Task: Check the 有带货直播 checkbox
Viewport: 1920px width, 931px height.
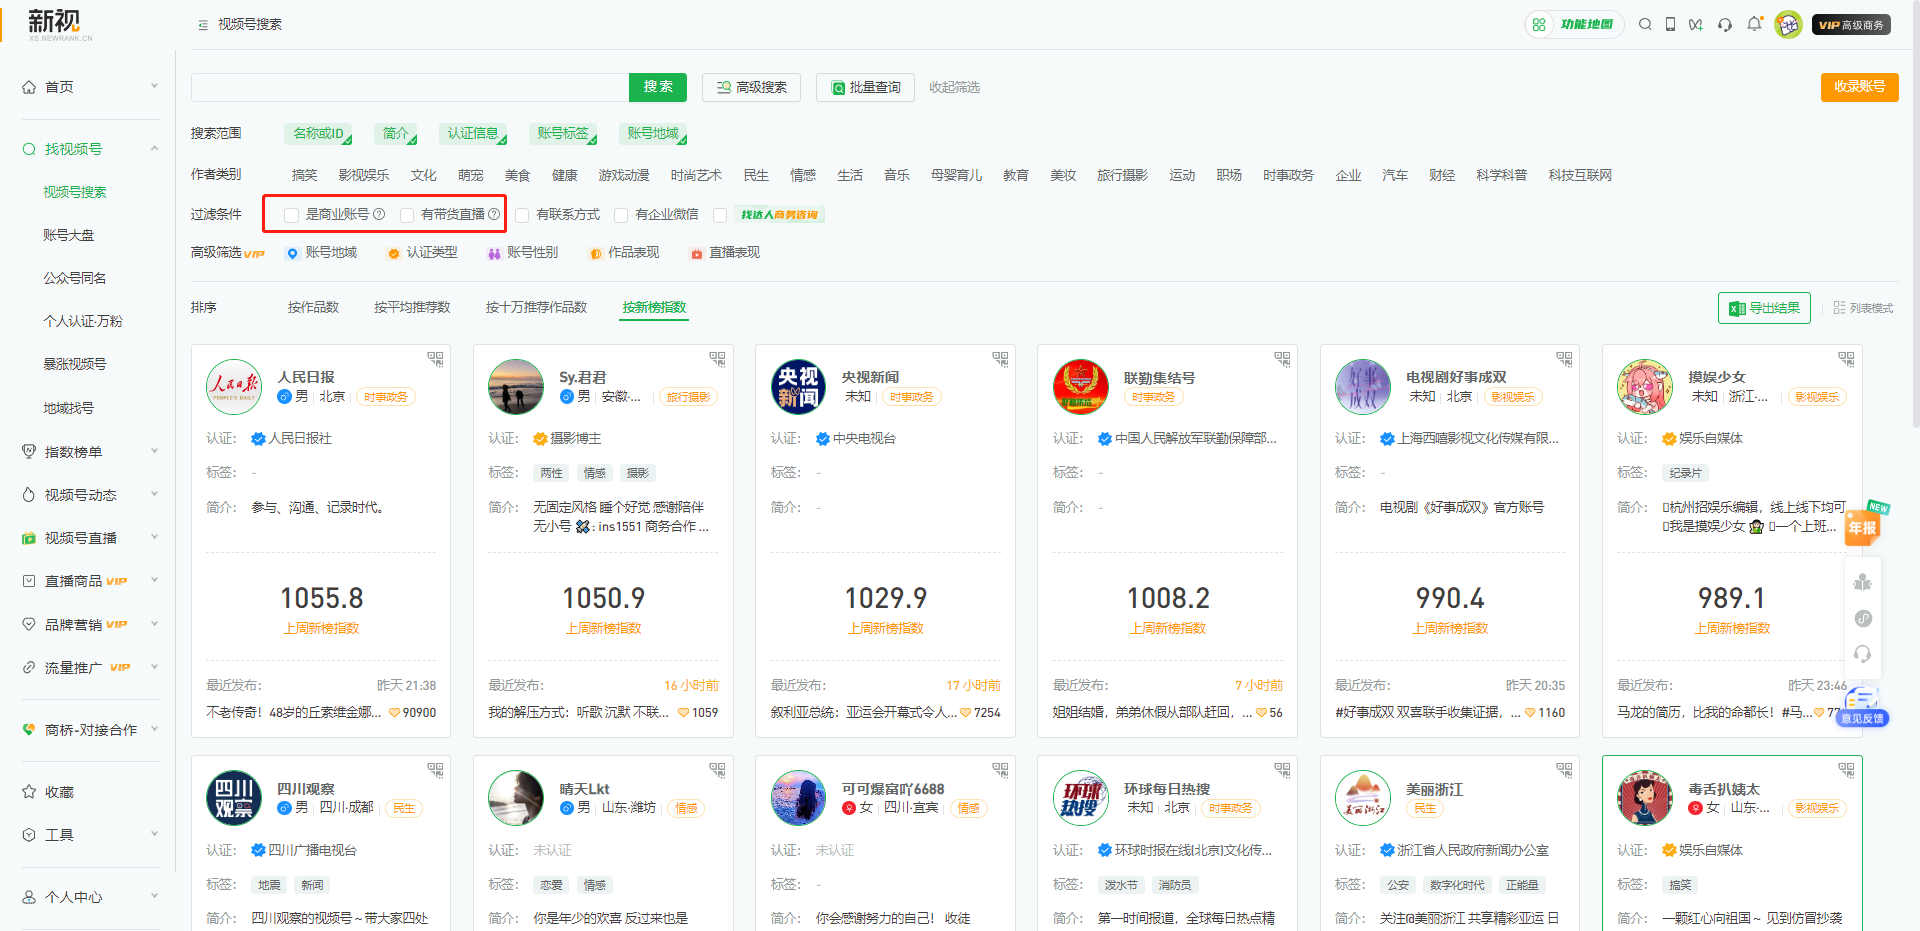Action: [x=407, y=215]
